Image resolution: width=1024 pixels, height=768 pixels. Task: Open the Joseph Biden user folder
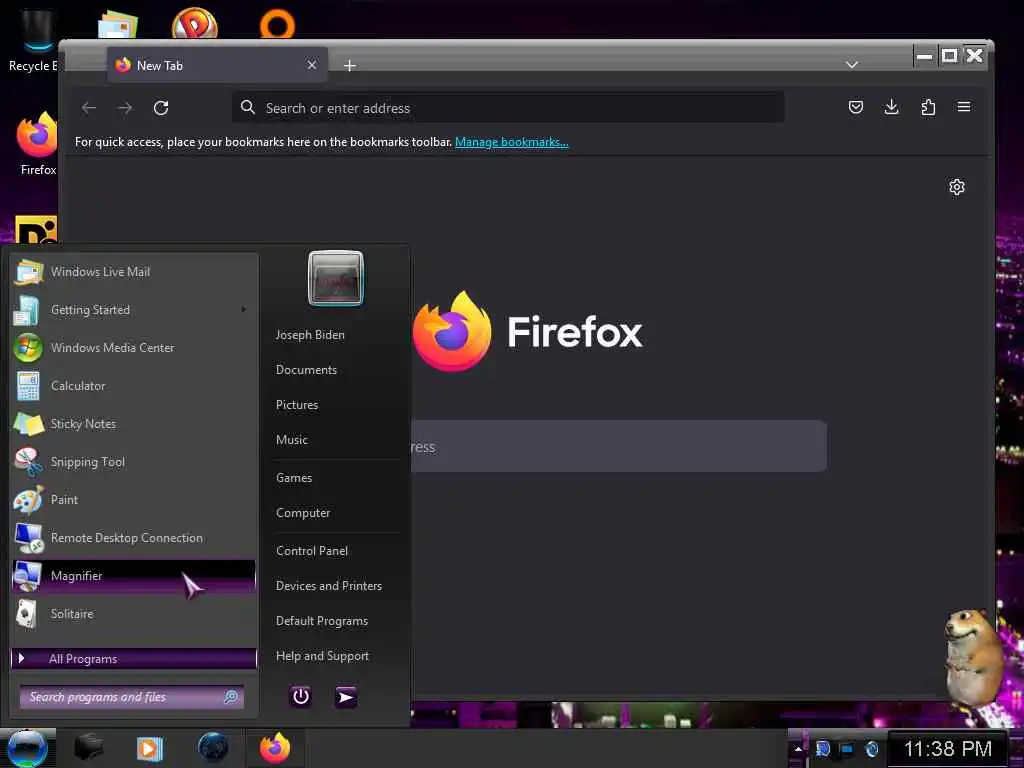(x=310, y=334)
